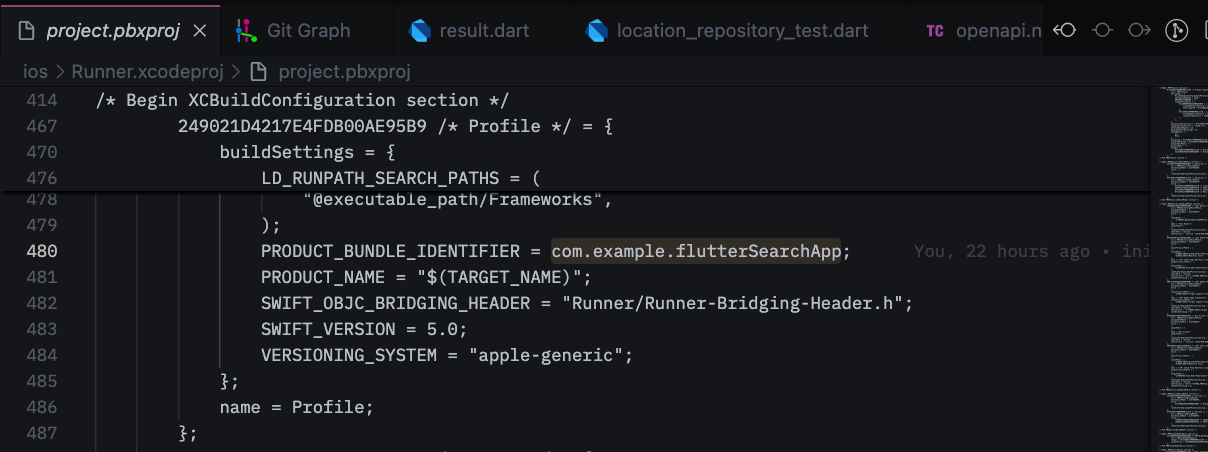Open previous change GitLens arrow icon
Screen dimensions: 1208x452
[1066, 30]
